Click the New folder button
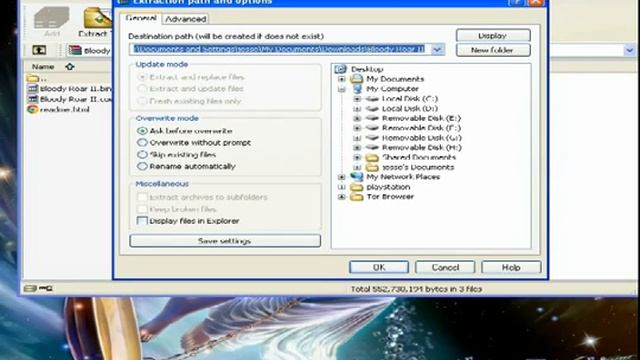The height and width of the screenshot is (360, 640). click(x=493, y=50)
